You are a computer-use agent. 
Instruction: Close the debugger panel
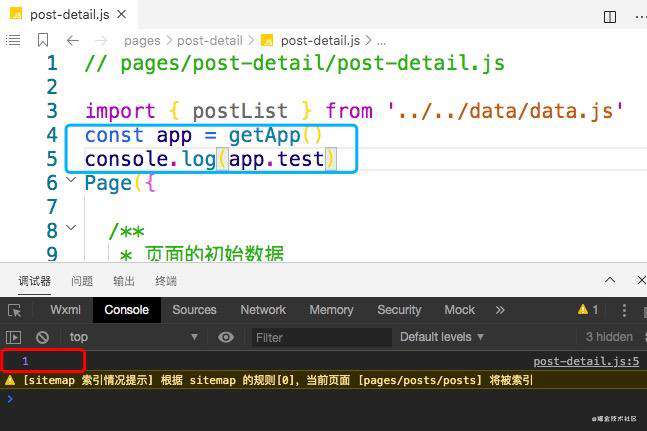coord(641,280)
